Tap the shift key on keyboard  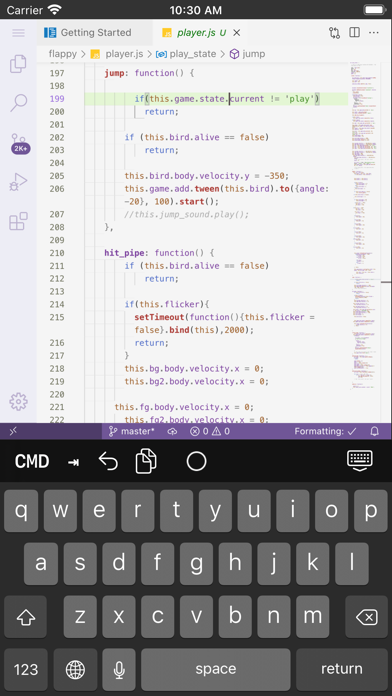click(x=25, y=617)
